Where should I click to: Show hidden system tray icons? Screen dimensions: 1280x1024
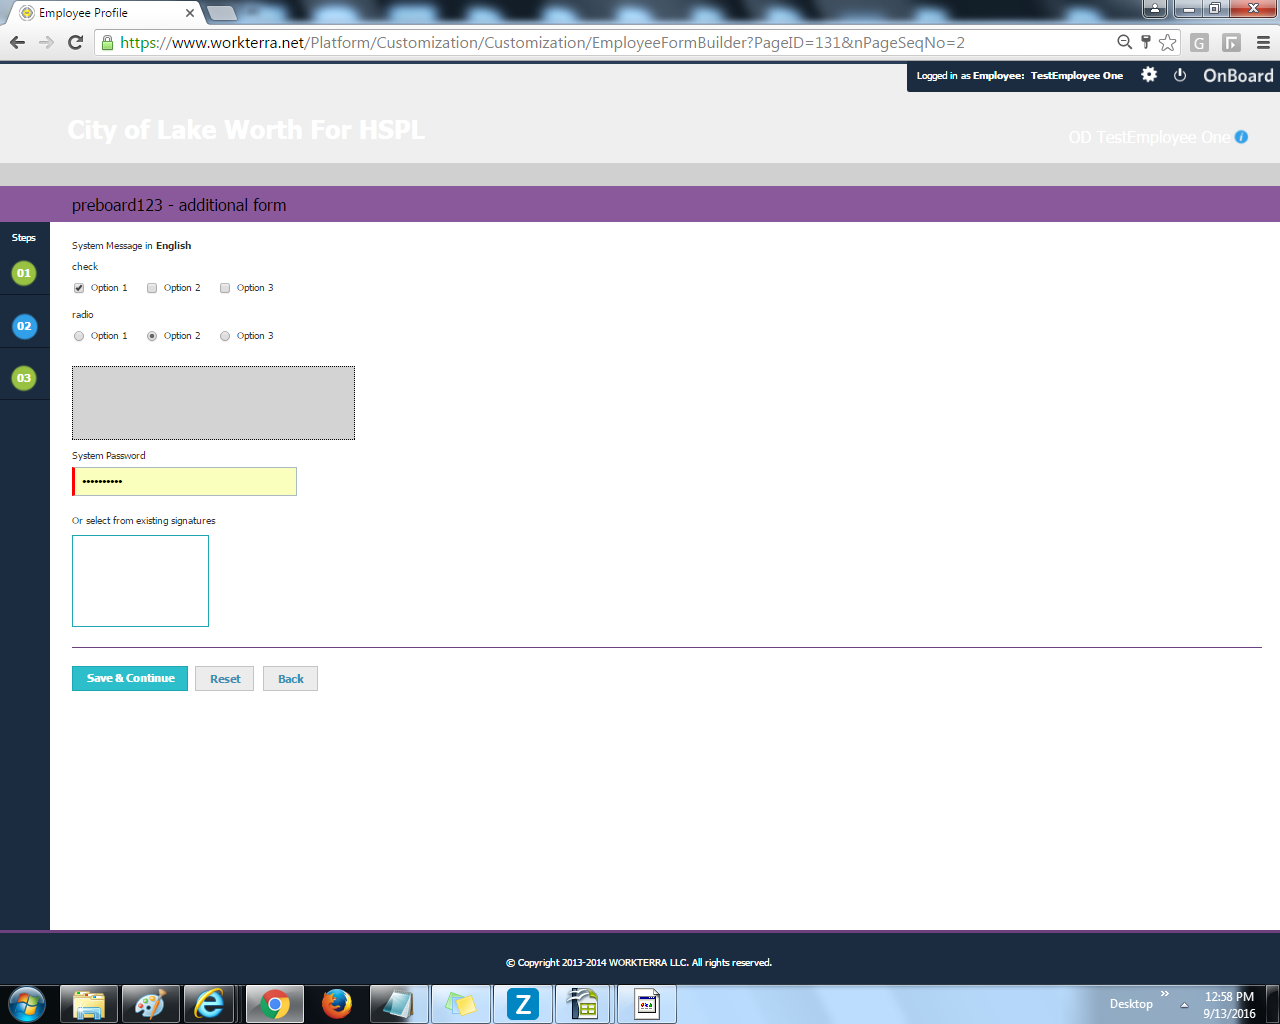(1184, 1005)
